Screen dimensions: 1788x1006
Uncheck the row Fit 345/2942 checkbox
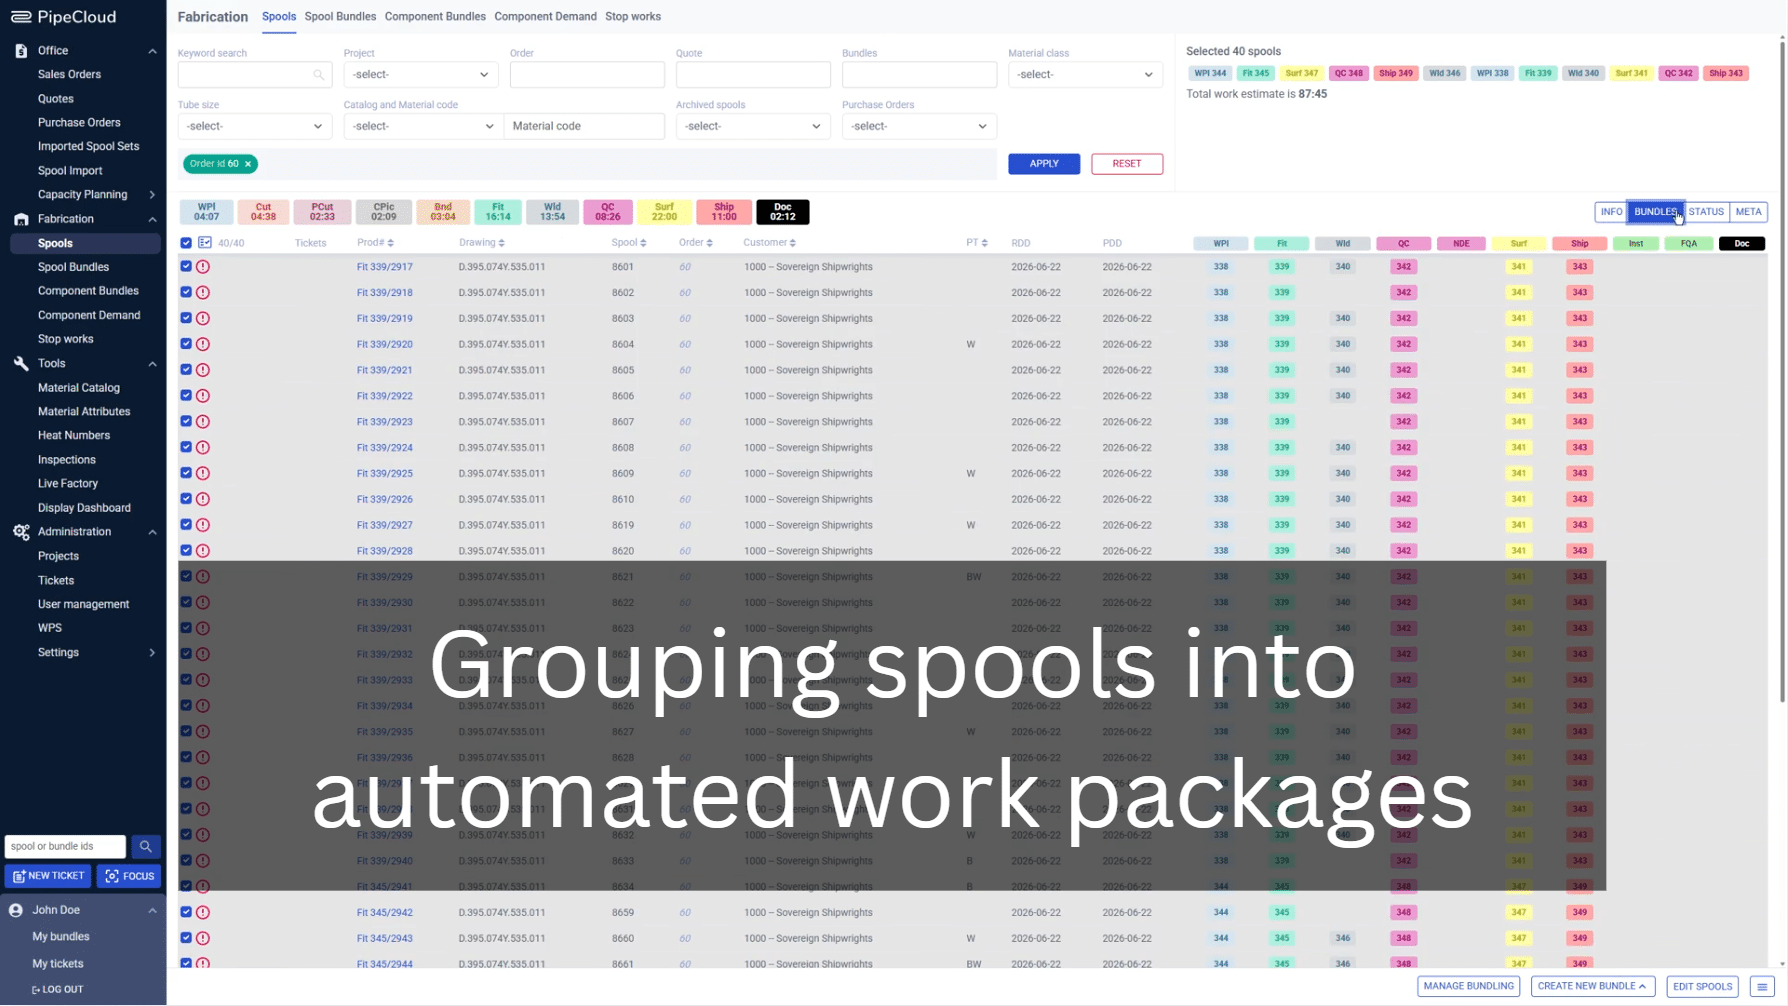pyautogui.click(x=186, y=912)
